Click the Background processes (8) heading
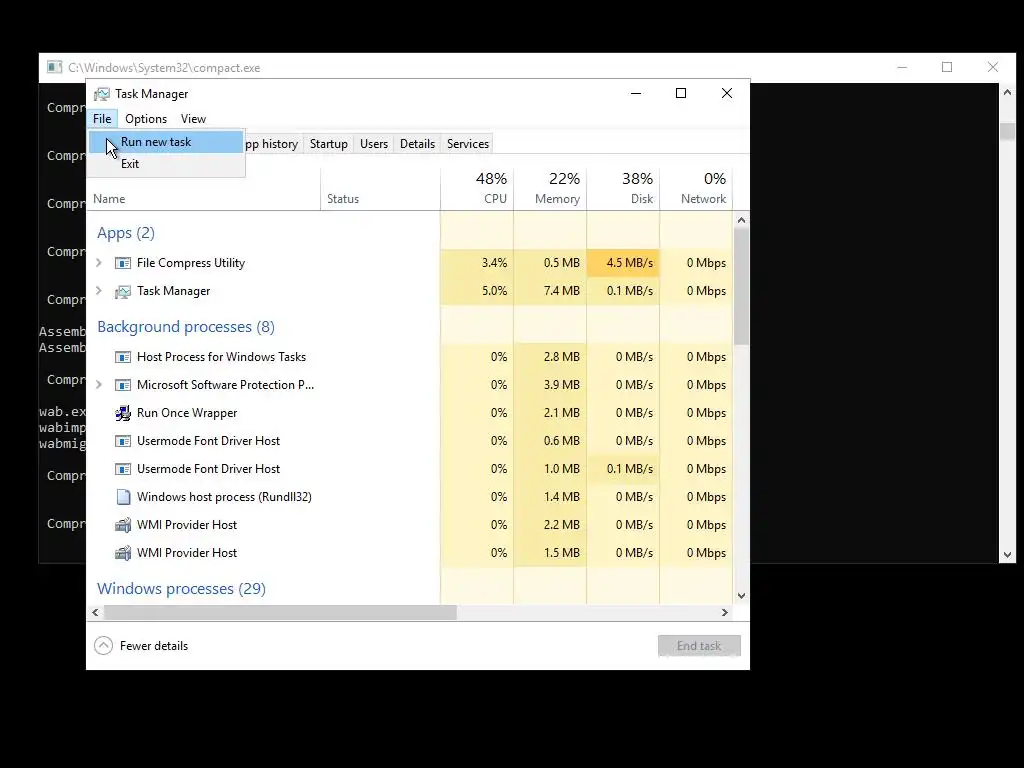The image size is (1024, 768). click(x=186, y=327)
